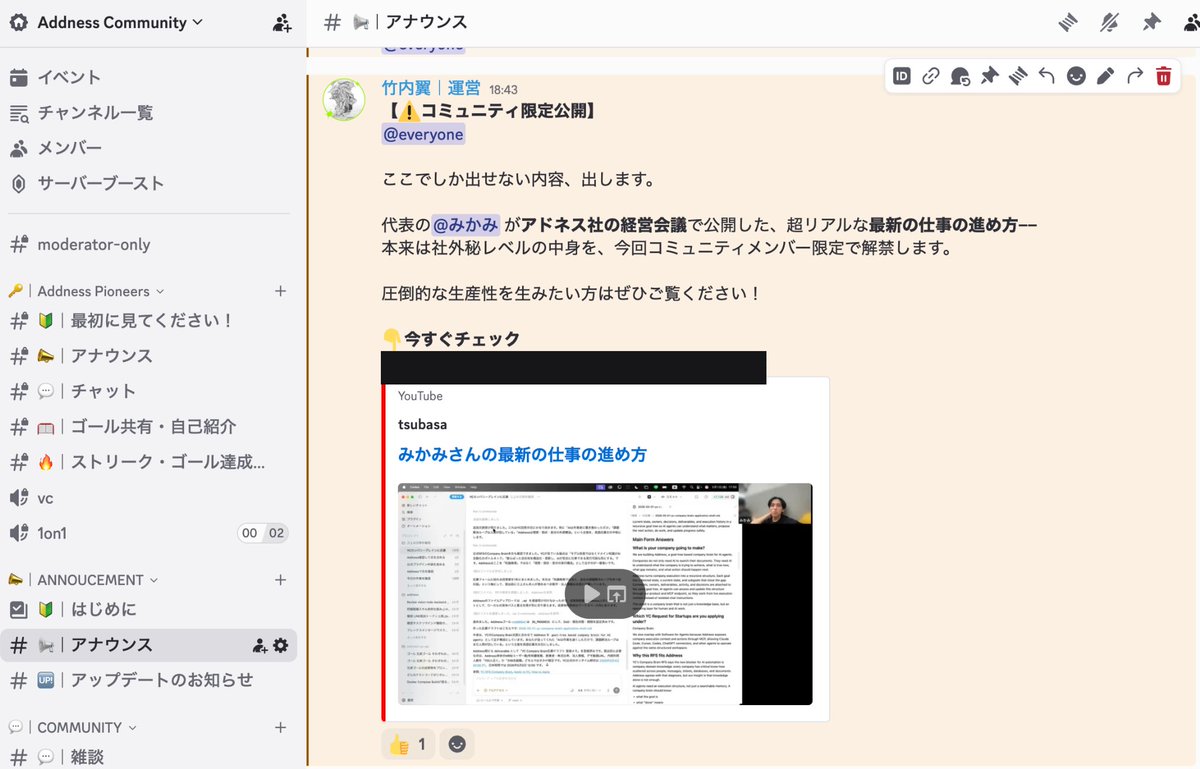Viewport: 1200px width, 769px height.
Task: Edit the message with the pencil icon
Action: click(x=1105, y=76)
